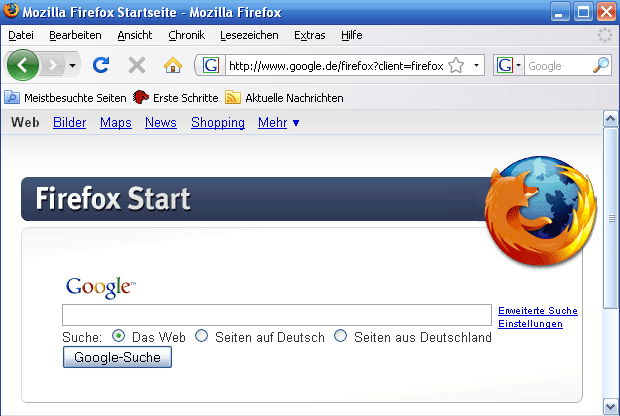Maximize the Firefox window
The image size is (620, 416).
(583, 11)
